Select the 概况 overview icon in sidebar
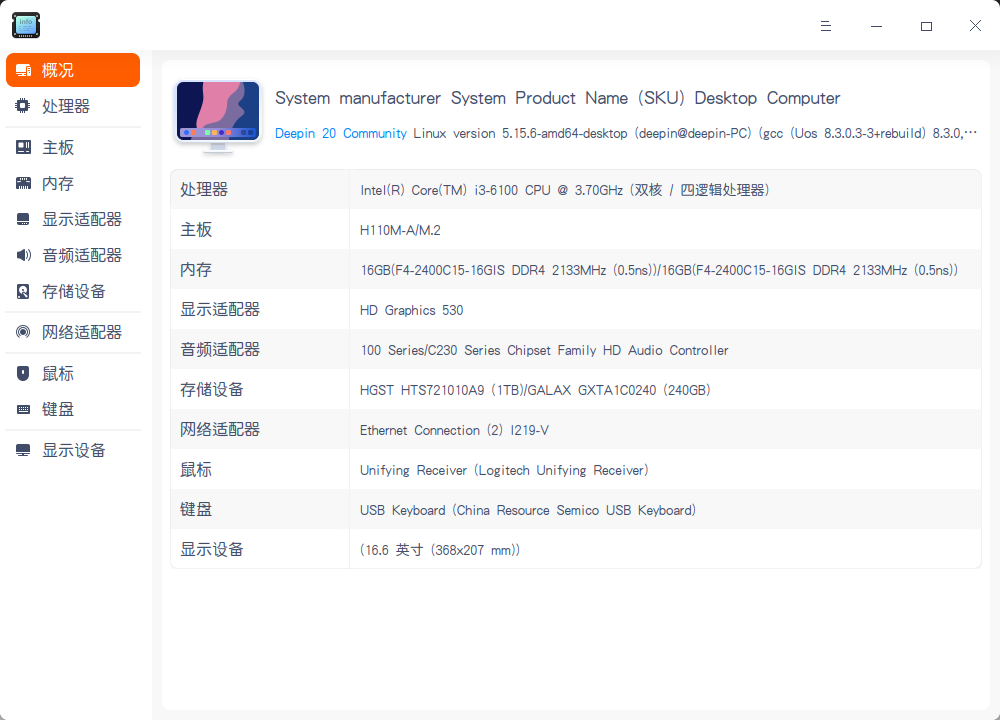1000x720 pixels. click(x=23, y=70)
